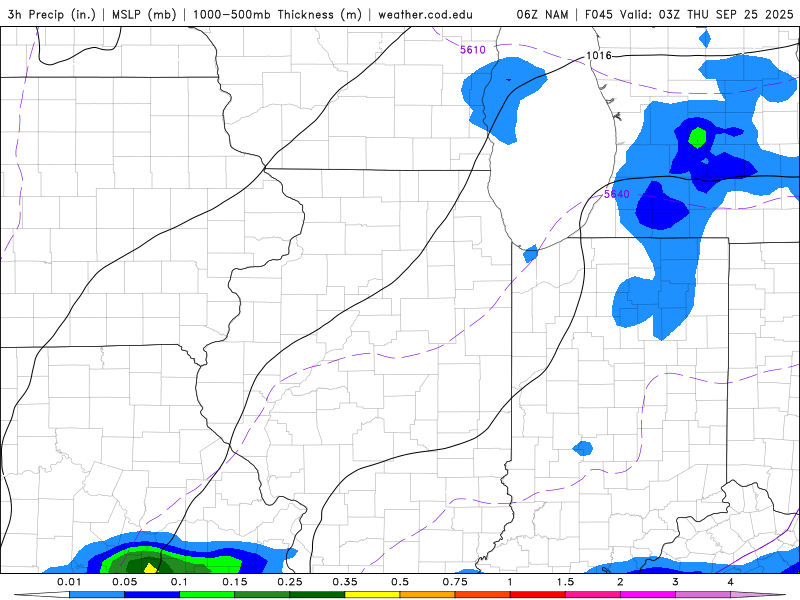This screenshot has height=600, width=800.
Task: Click the 'weather.cod.edu' text in header
Action: point(426,14)
